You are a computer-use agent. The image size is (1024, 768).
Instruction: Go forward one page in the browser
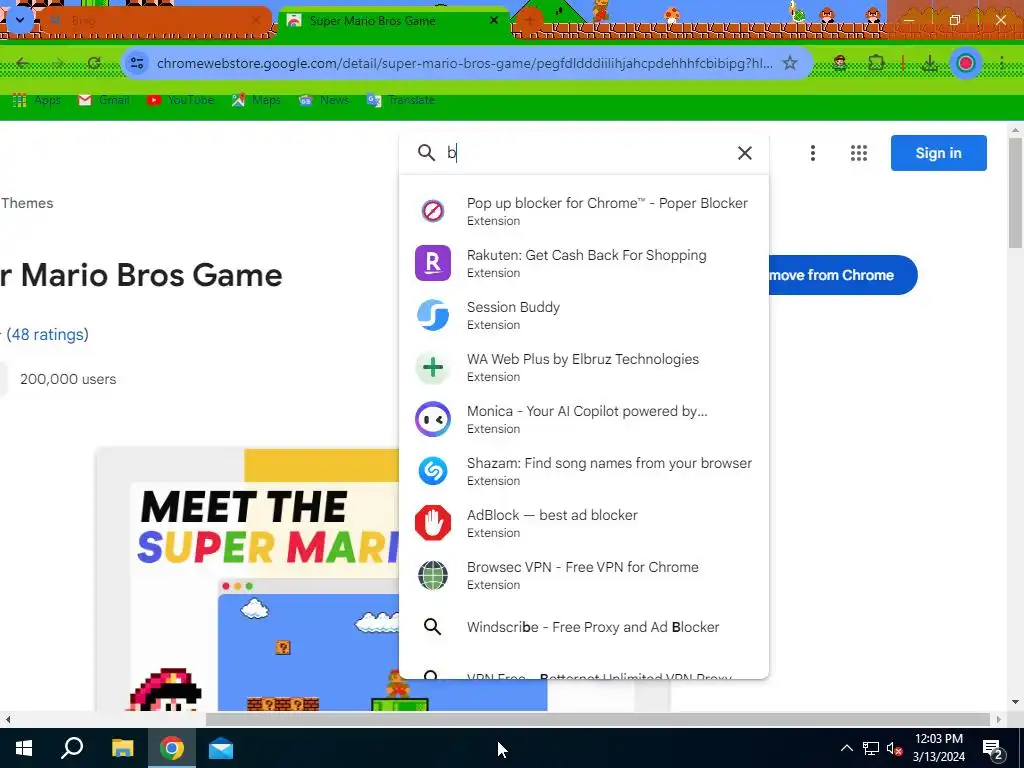tap(59, 63)
